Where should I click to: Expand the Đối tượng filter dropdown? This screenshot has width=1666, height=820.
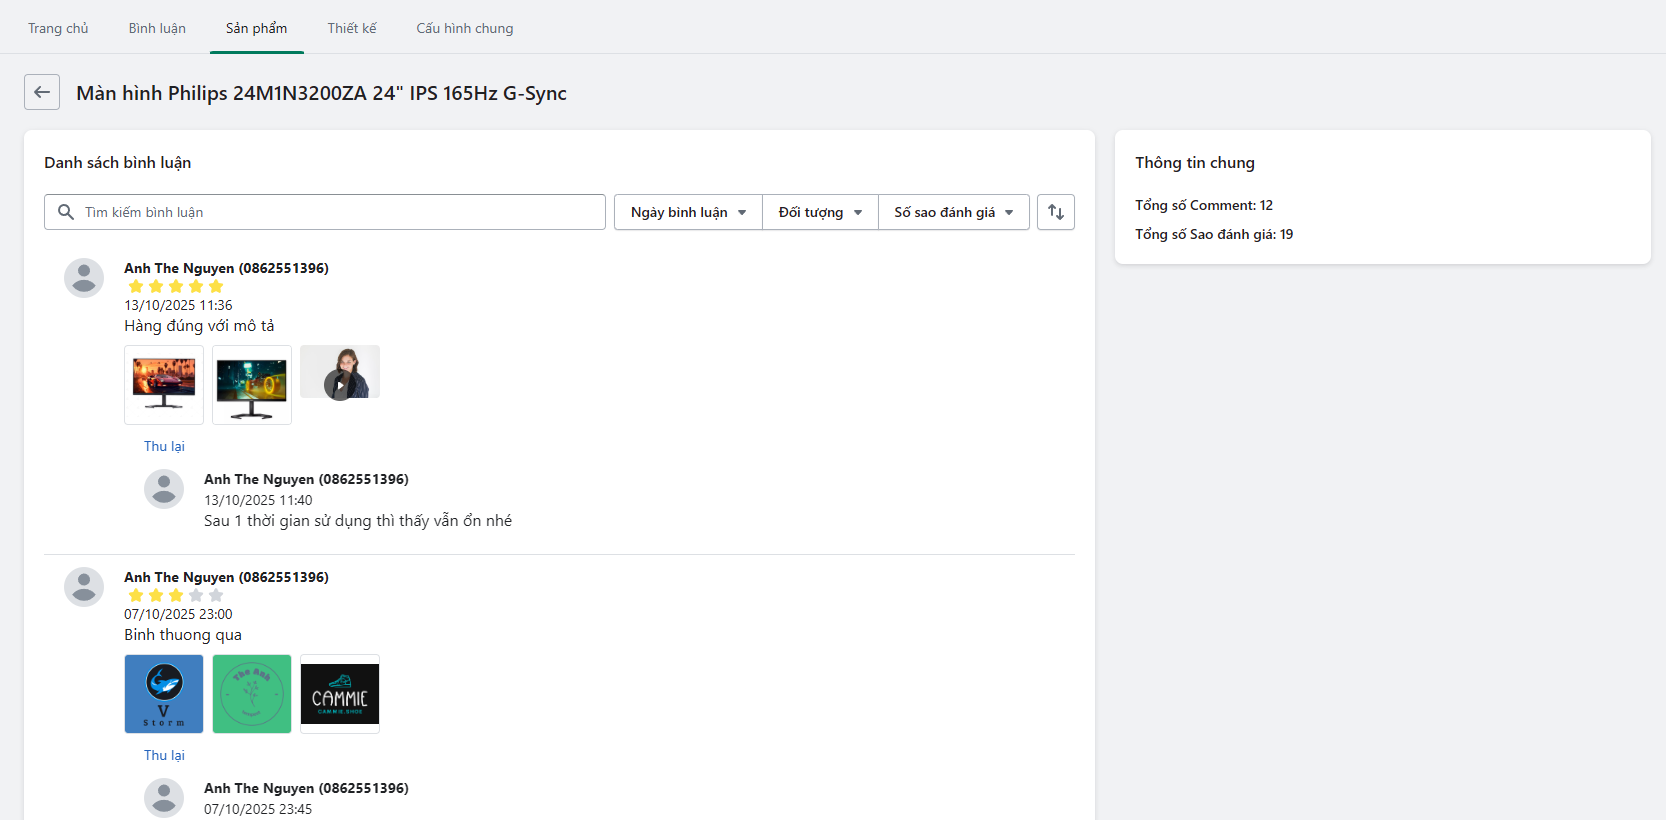click(x=820, y=212)
